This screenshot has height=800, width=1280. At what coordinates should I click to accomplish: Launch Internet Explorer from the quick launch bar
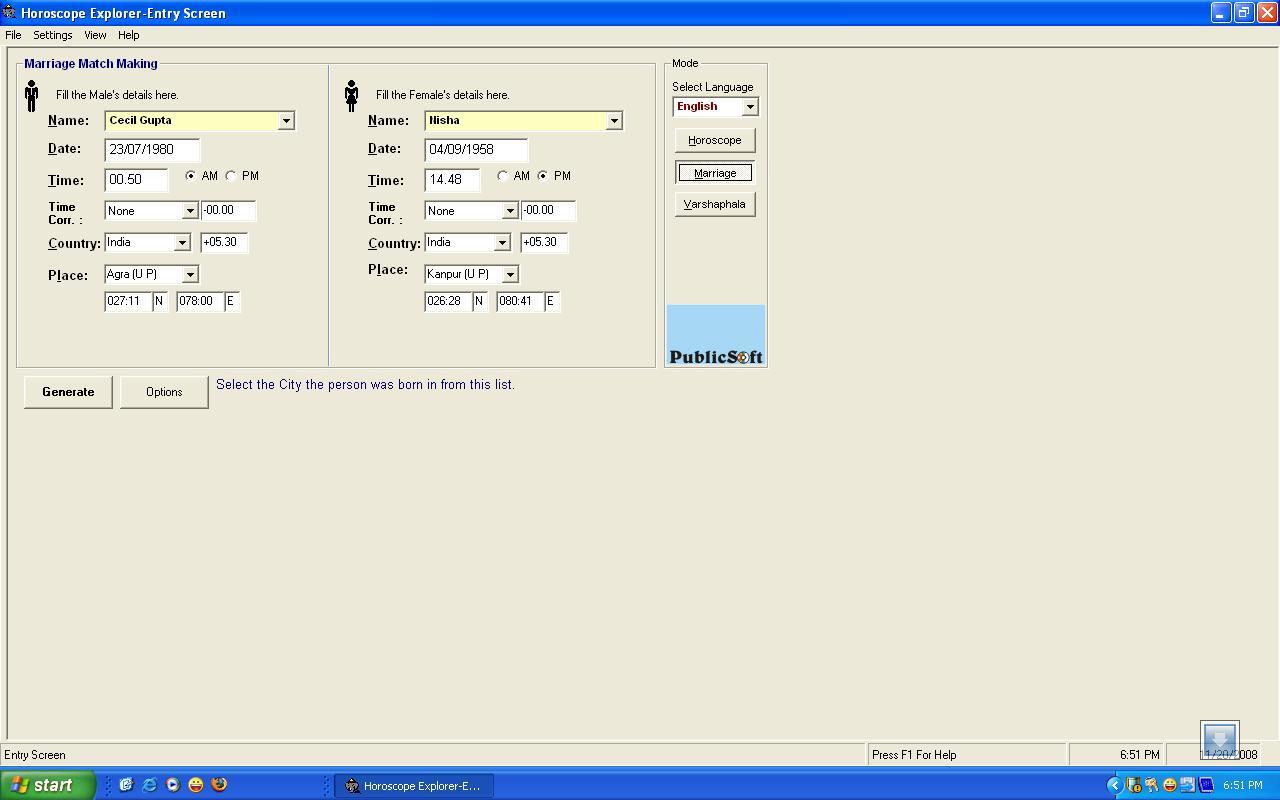point(149,785)
